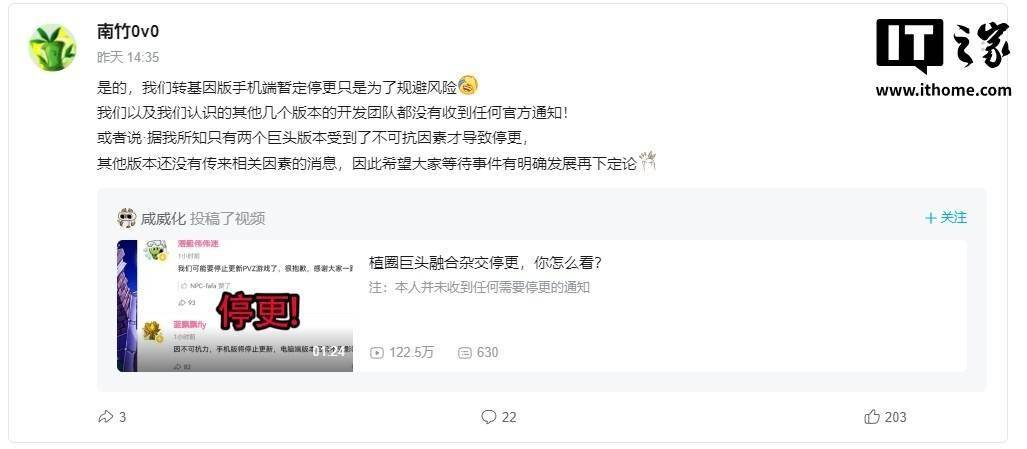The height and width of the screenshot is (449, 1027).
Task: Click the IT之家 watermark logo
Action: click(x=943, y=45)
